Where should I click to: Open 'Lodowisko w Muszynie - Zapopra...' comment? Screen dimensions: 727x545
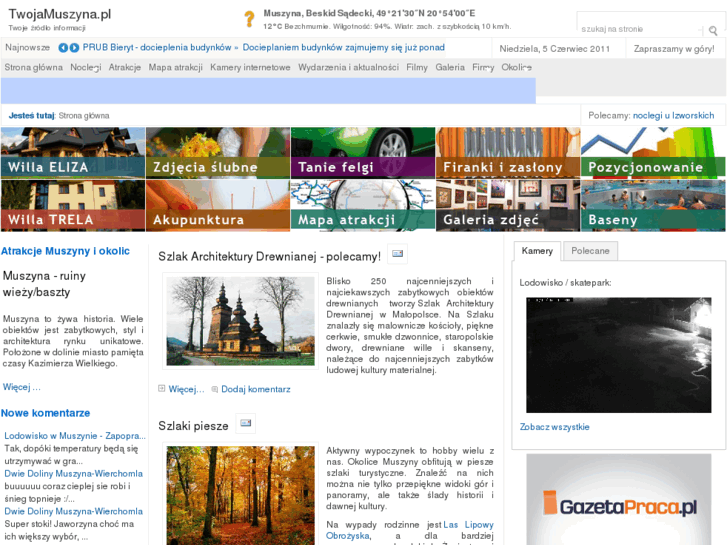tap(75, 436)
